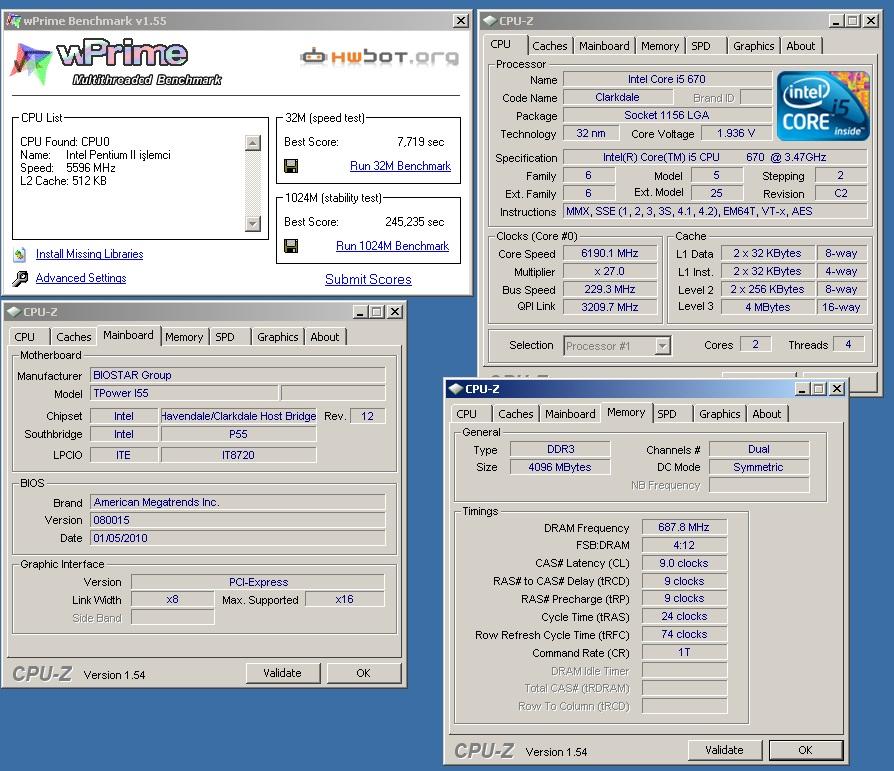Click the Intel Core i5 670 name field

tap(667, 79)
